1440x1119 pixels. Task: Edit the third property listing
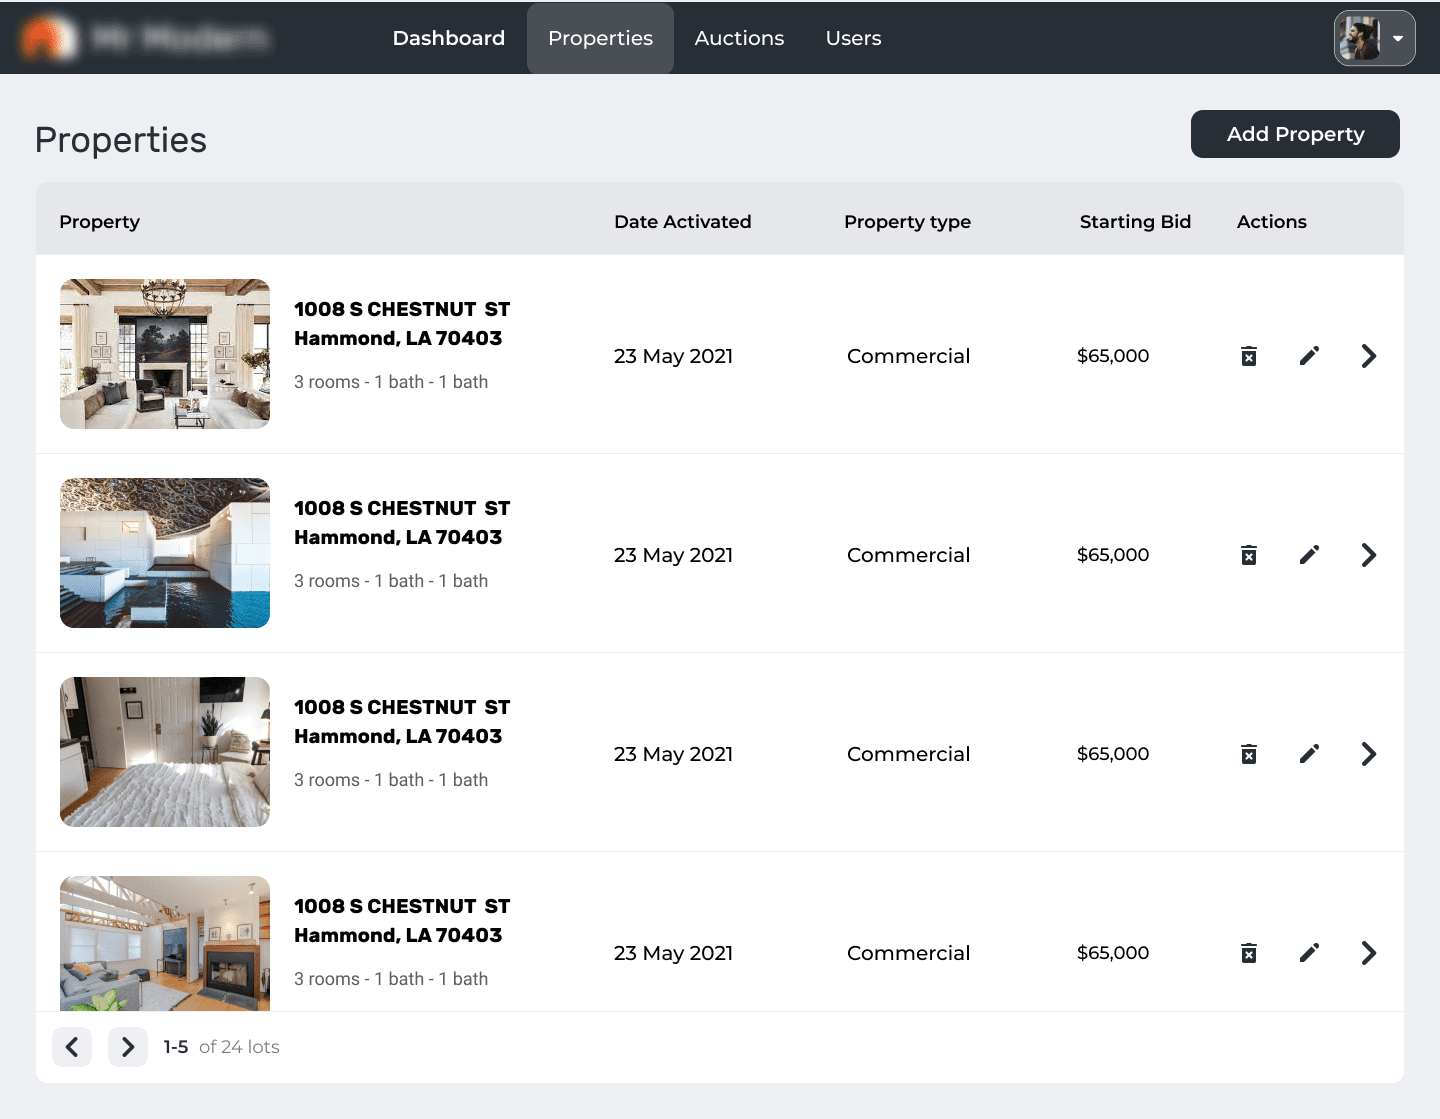click(x=1309, y=753)
